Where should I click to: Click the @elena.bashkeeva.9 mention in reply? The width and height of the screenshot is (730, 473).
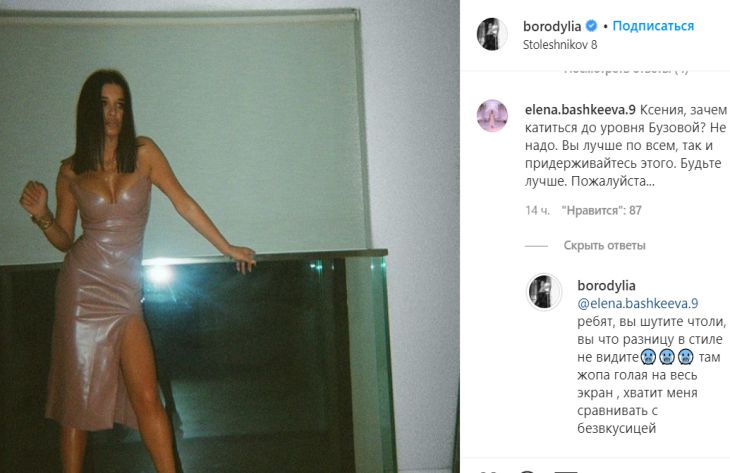click(x=637, y=304)
